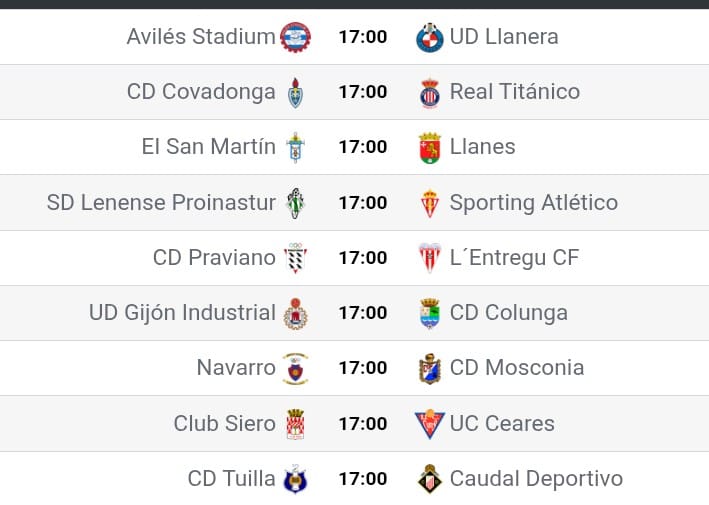Click the CD Colunga shield icon
Screen dimensions: 709x505
click(x=430, y=313)
